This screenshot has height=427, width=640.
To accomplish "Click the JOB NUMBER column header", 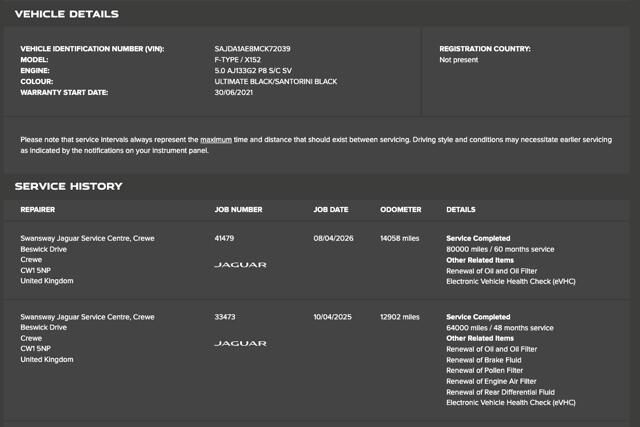I will click(238, 209).
